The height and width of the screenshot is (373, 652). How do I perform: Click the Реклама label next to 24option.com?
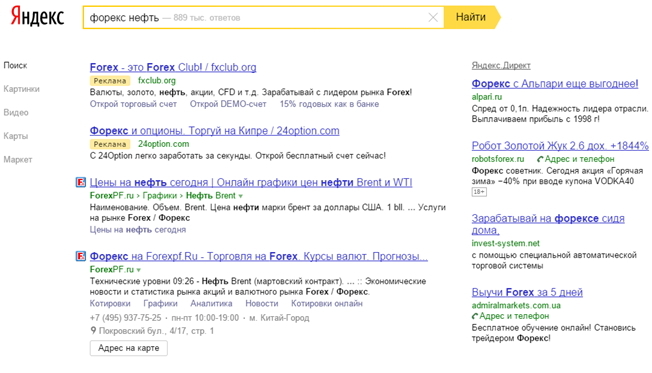pos(110,144)
